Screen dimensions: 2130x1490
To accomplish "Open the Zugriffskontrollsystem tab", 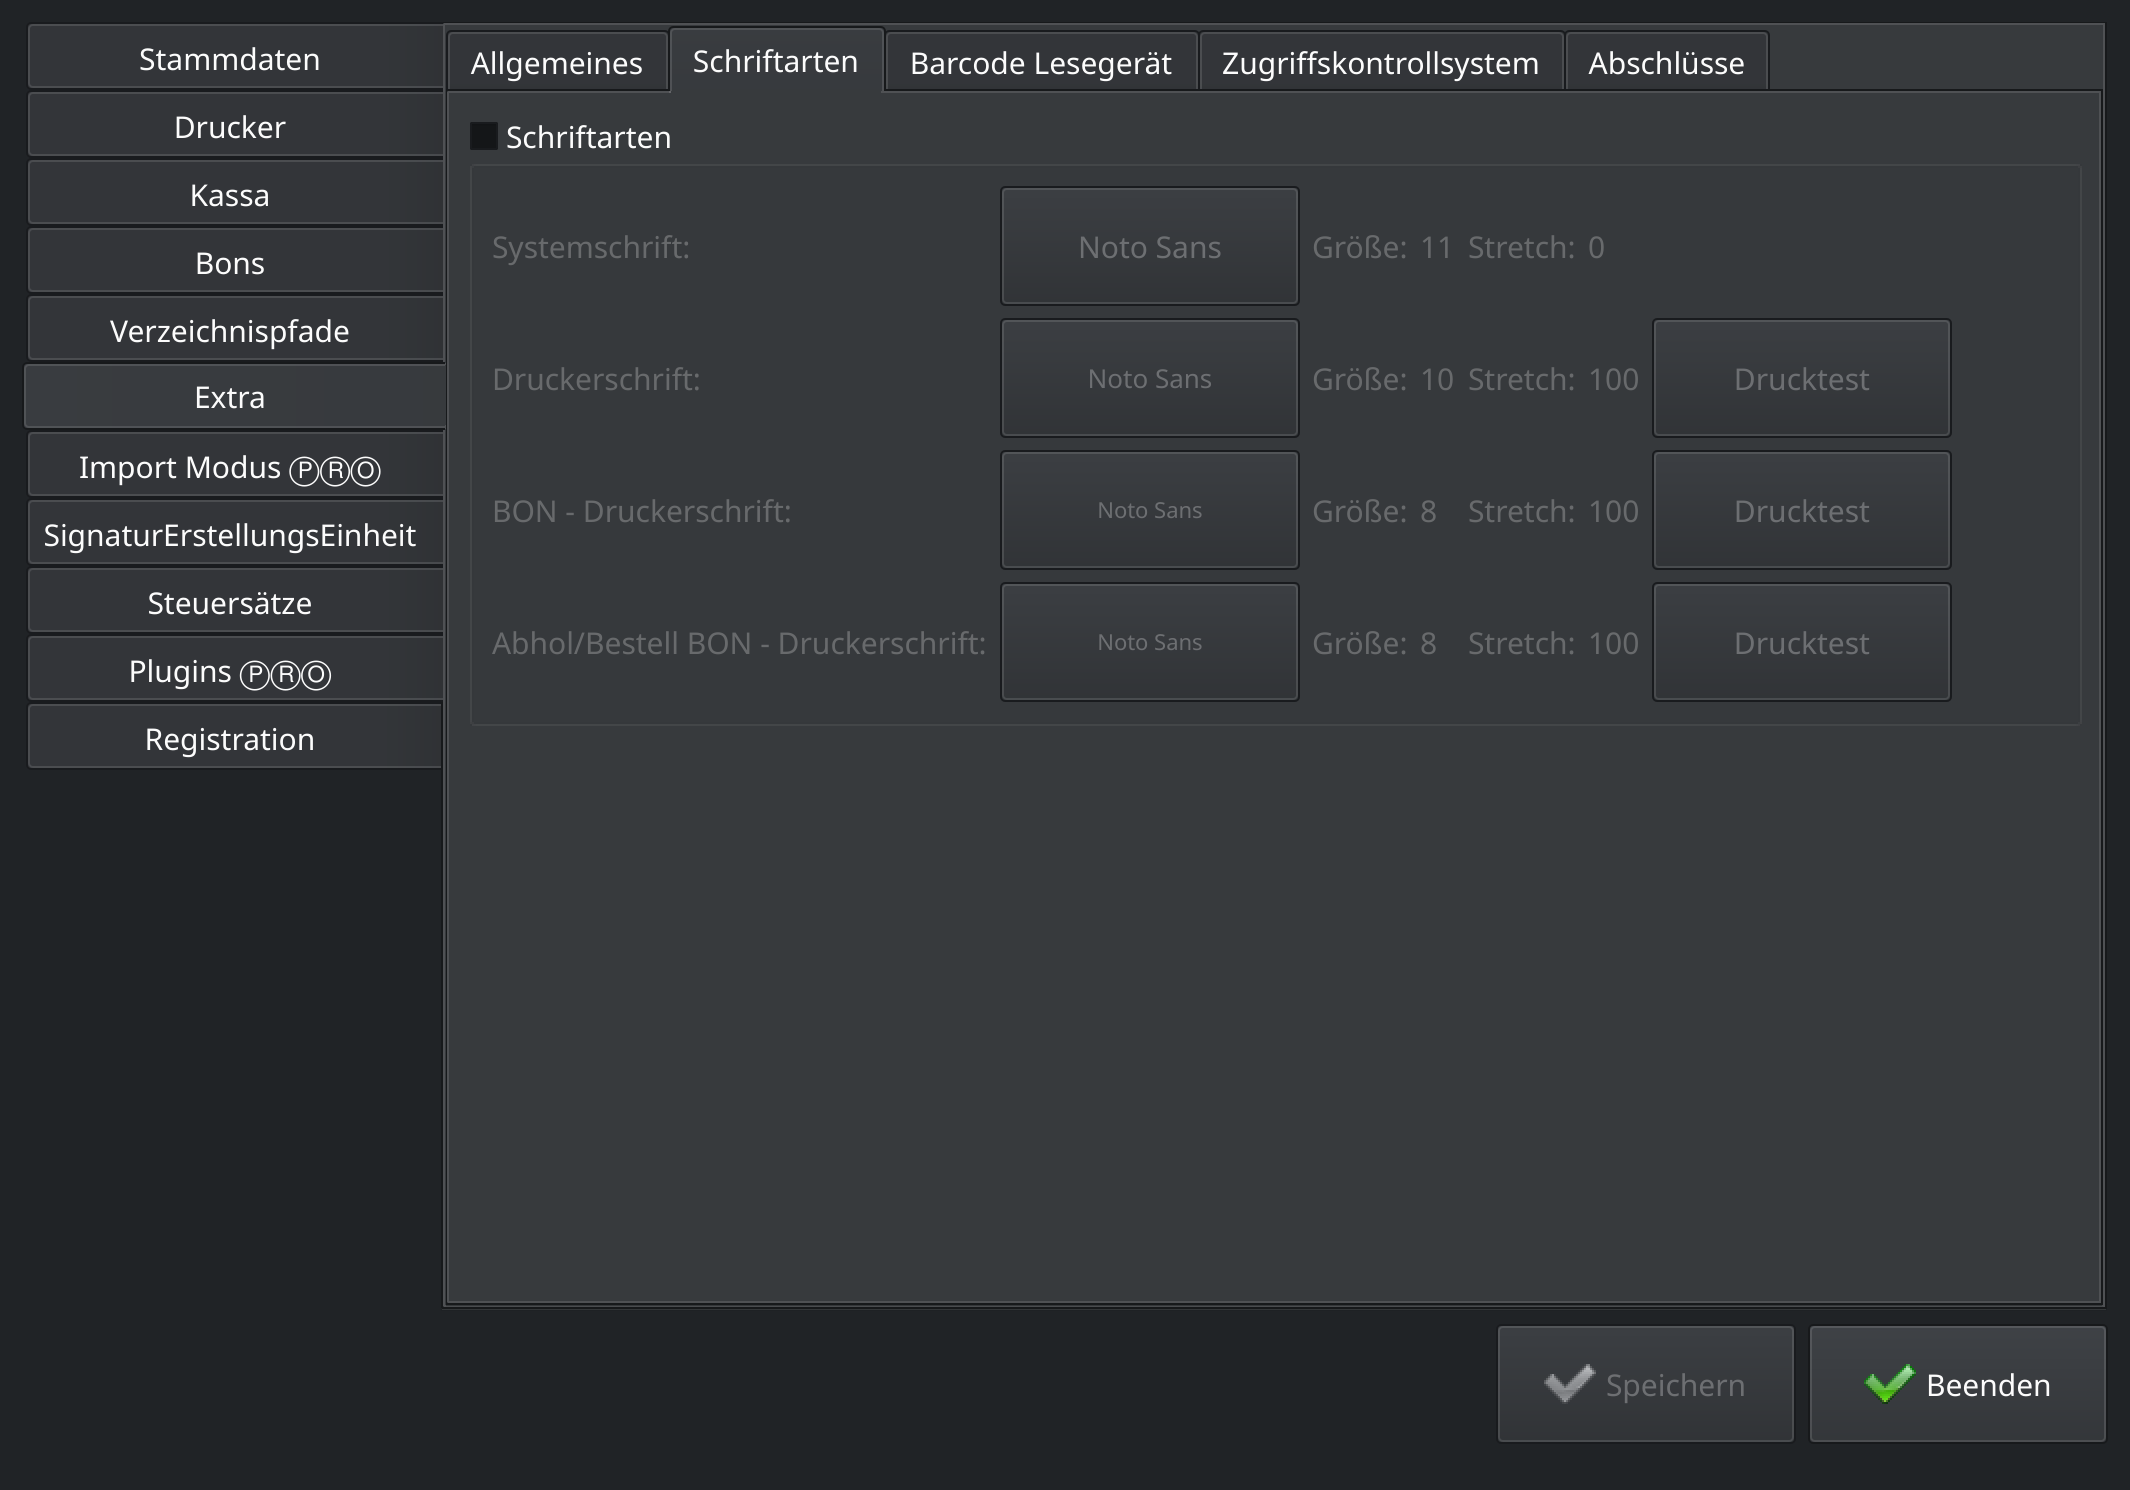I will pos(1381,63).
